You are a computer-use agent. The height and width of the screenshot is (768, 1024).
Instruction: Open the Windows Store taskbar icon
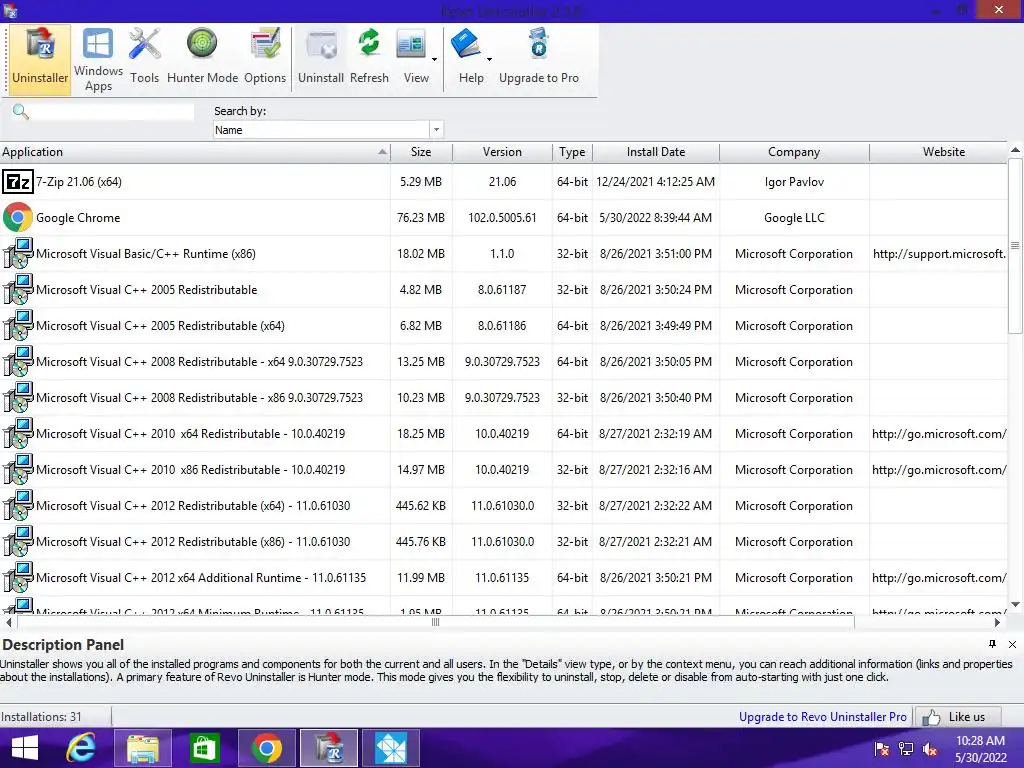[204, 748]
